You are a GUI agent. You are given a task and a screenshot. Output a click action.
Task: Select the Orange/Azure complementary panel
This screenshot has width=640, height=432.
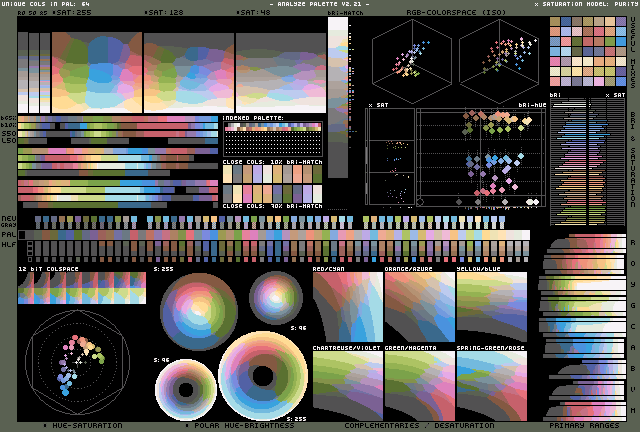[x=418, y=308]
